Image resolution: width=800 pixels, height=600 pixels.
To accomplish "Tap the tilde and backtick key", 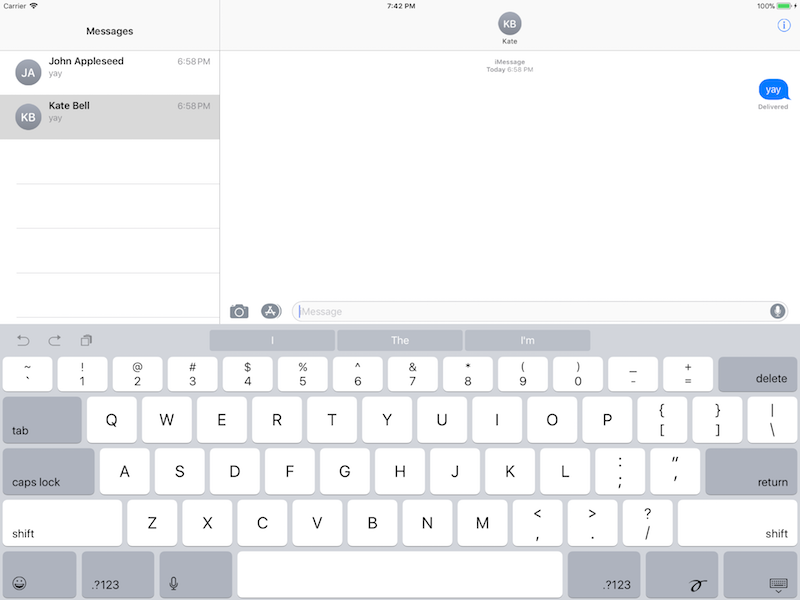I will [28, 374].
